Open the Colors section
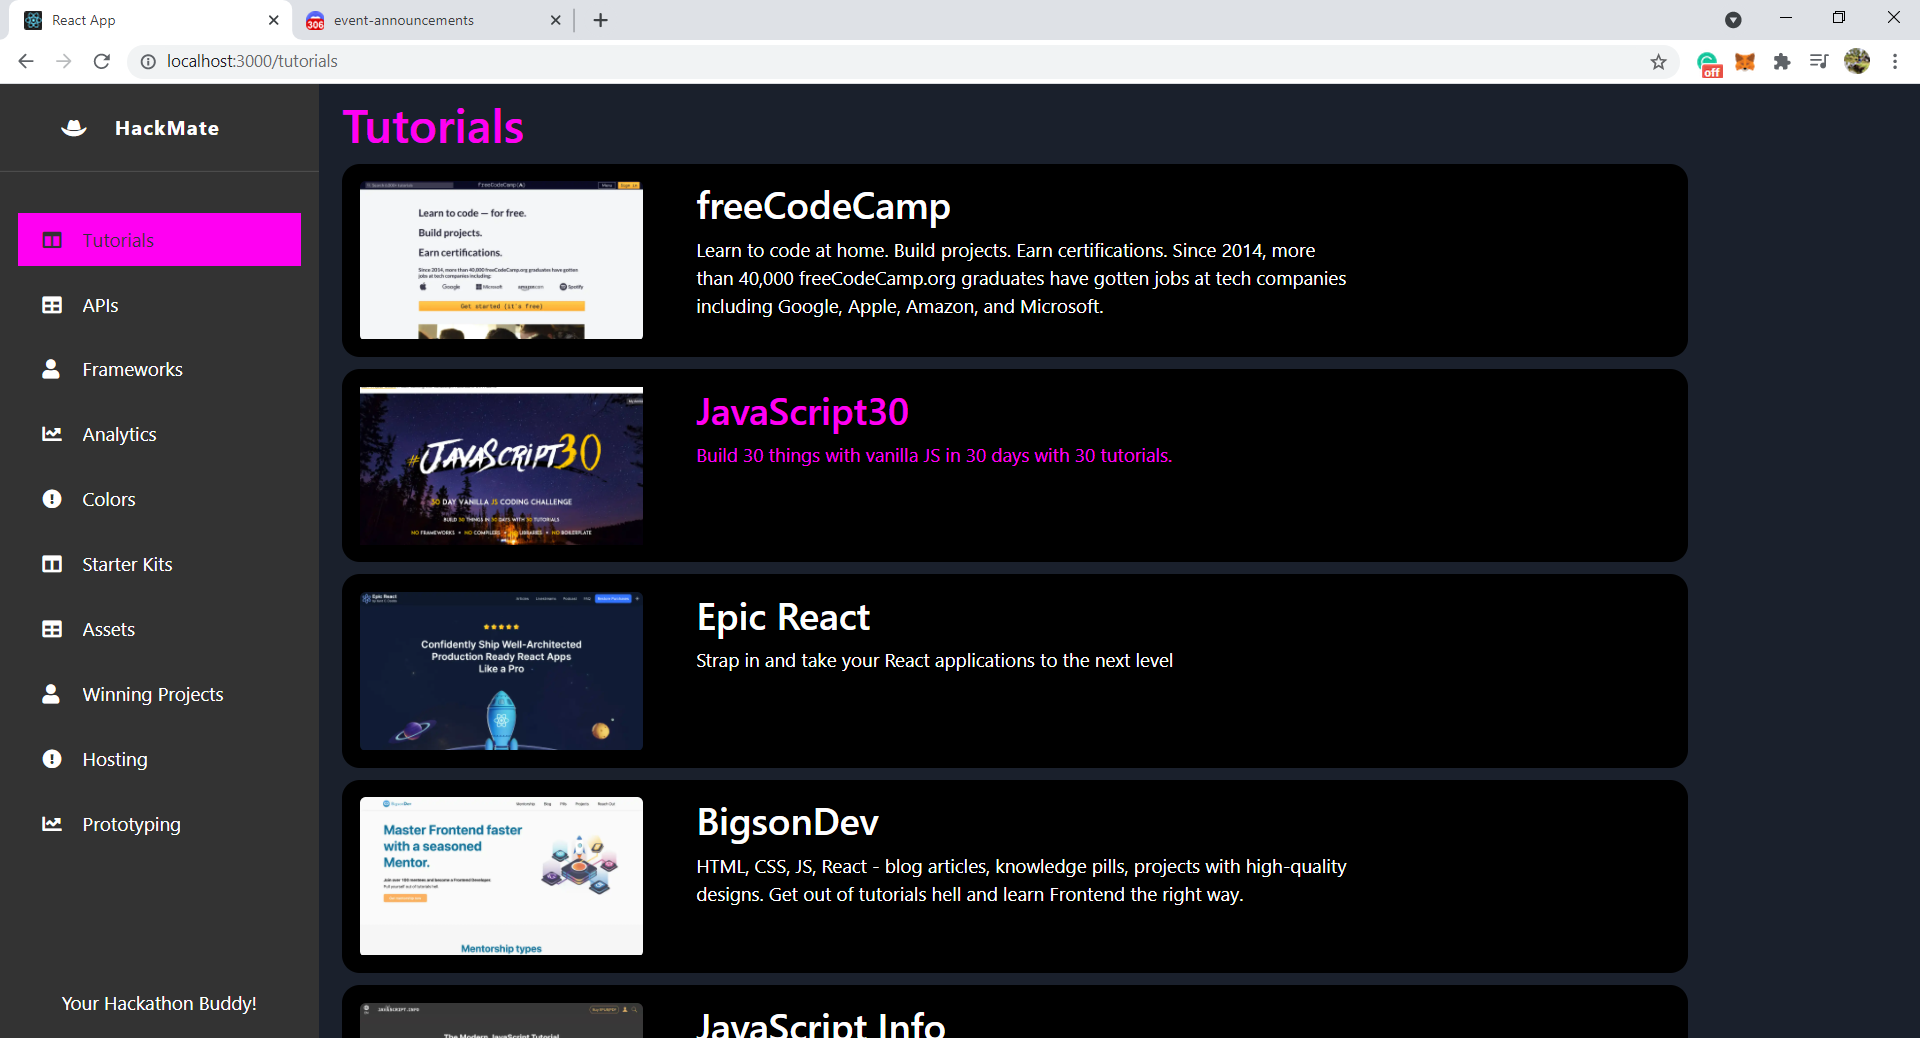The width and height of the screenshot is (1920, 1038). pyautogui.click(x=159, y=499)
